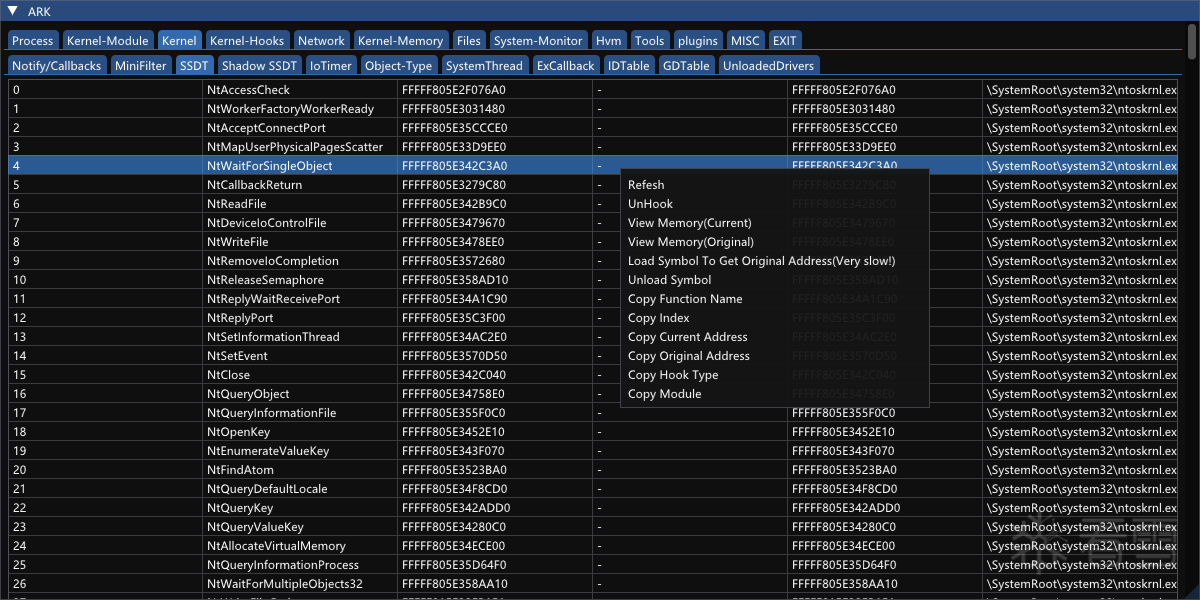
Task: Choose Copy Original Address
Action: click(x=775, y=356)
